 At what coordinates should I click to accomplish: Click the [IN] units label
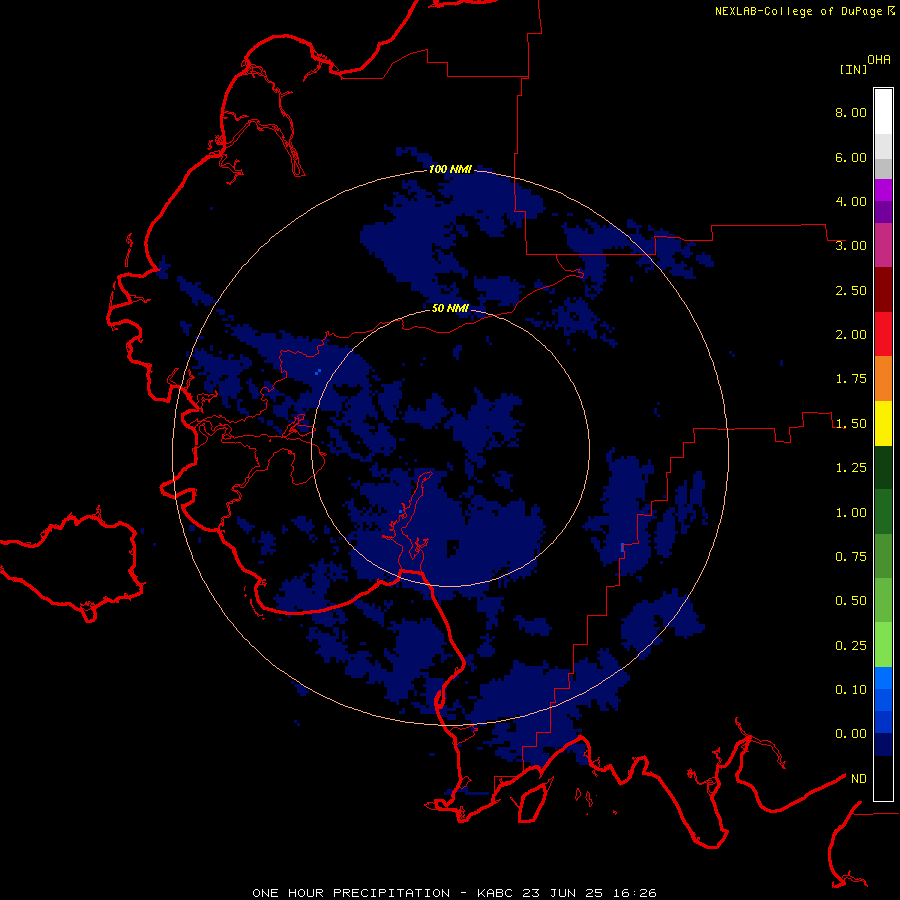click(x=853, y=69)
